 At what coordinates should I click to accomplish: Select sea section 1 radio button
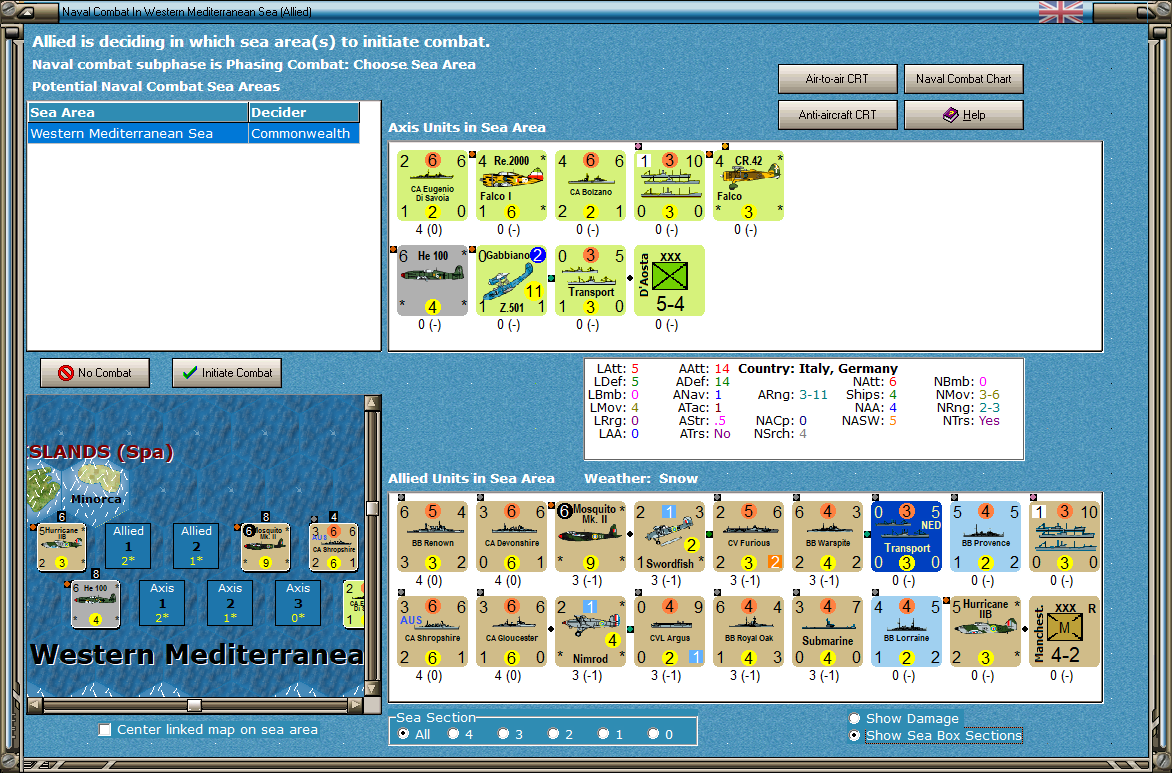pyautogui.click(x=604, y=734)
